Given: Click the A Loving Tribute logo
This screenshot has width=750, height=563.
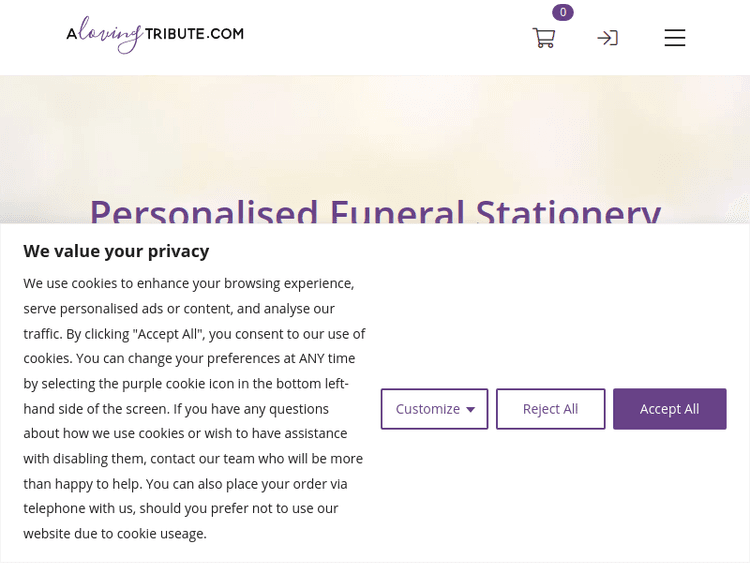Looking at the screenshot, I should point(155,34).
